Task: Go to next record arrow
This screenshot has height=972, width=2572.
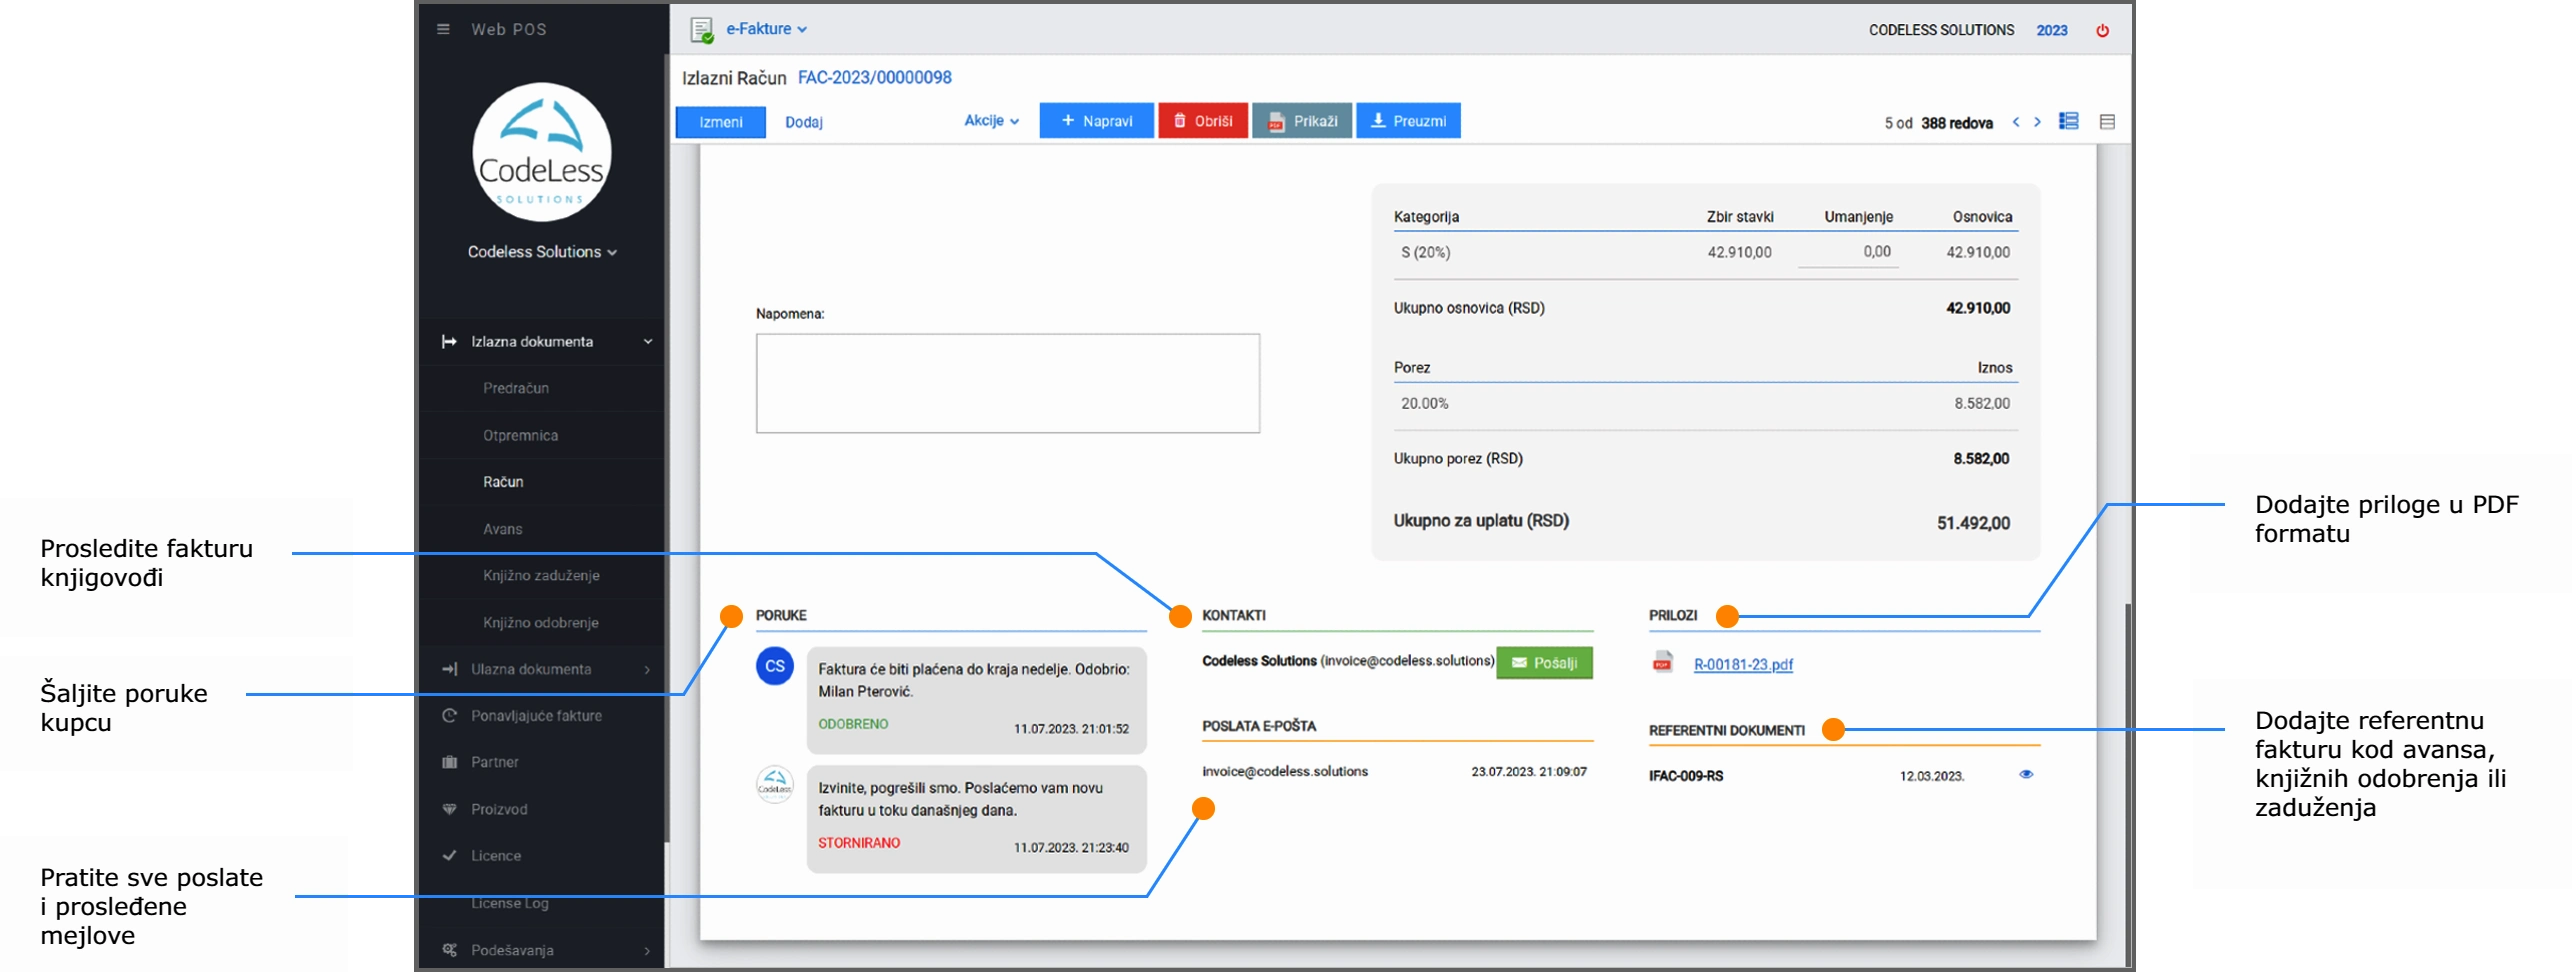Action: tap(2037, 122)
